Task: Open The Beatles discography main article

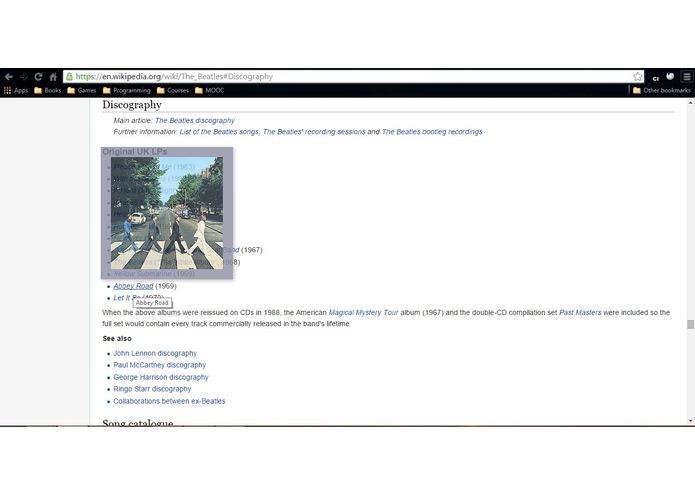Action: [x=195, y=121]
